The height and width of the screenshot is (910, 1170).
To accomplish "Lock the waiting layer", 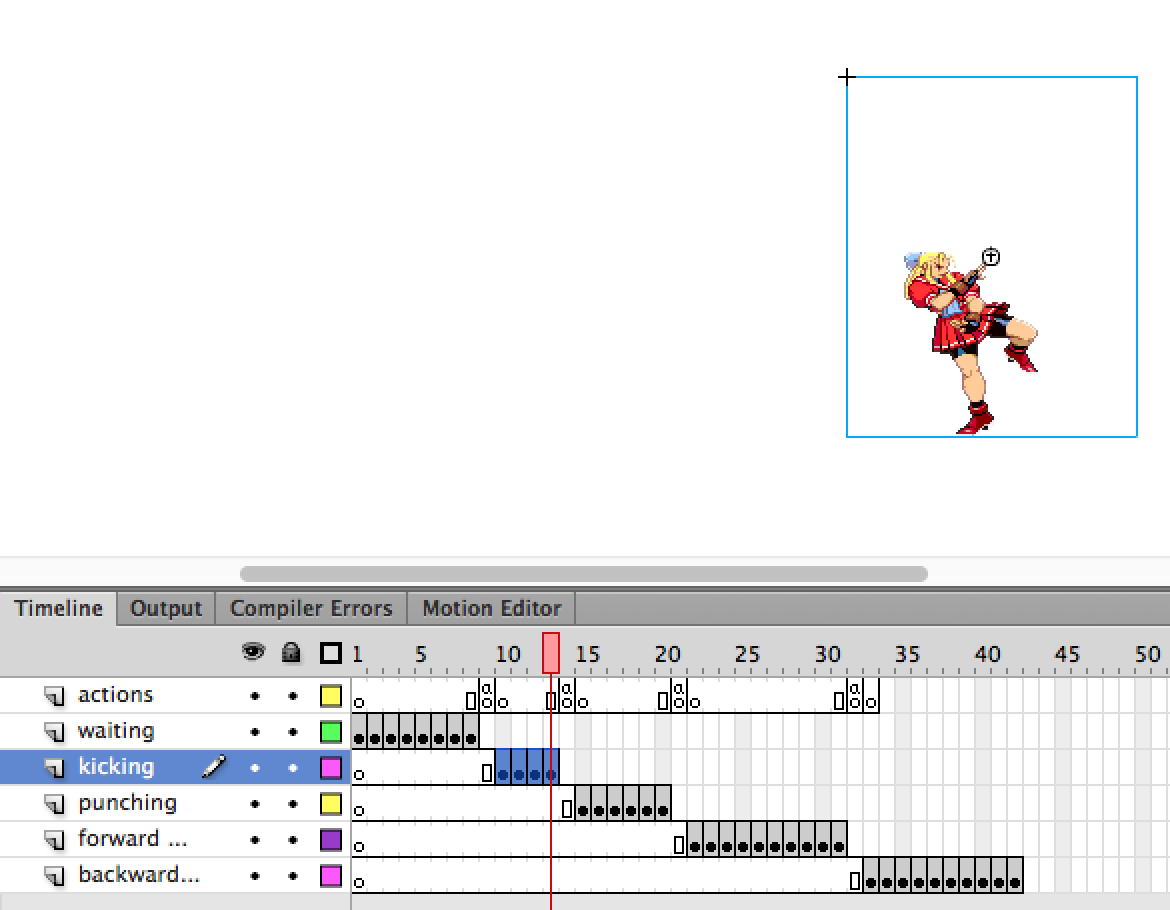I will [292, 732].
